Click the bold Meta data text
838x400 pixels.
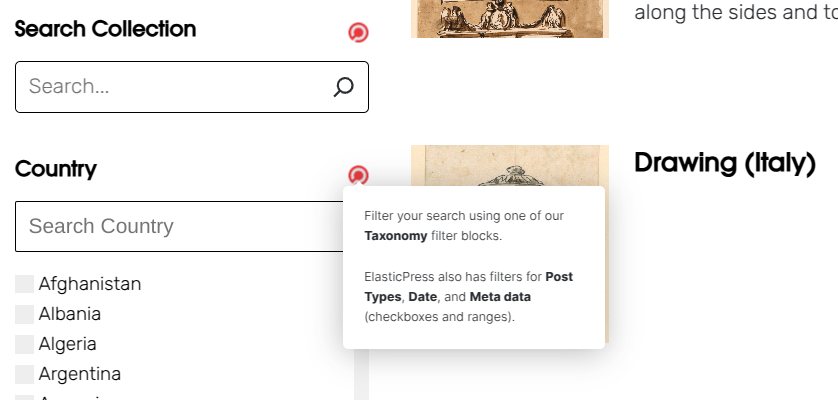(500, 296)
